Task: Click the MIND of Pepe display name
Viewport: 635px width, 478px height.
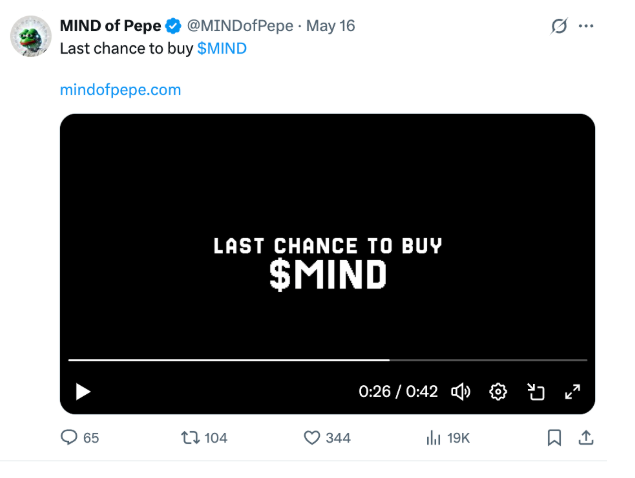Action: tap(111, 26)
